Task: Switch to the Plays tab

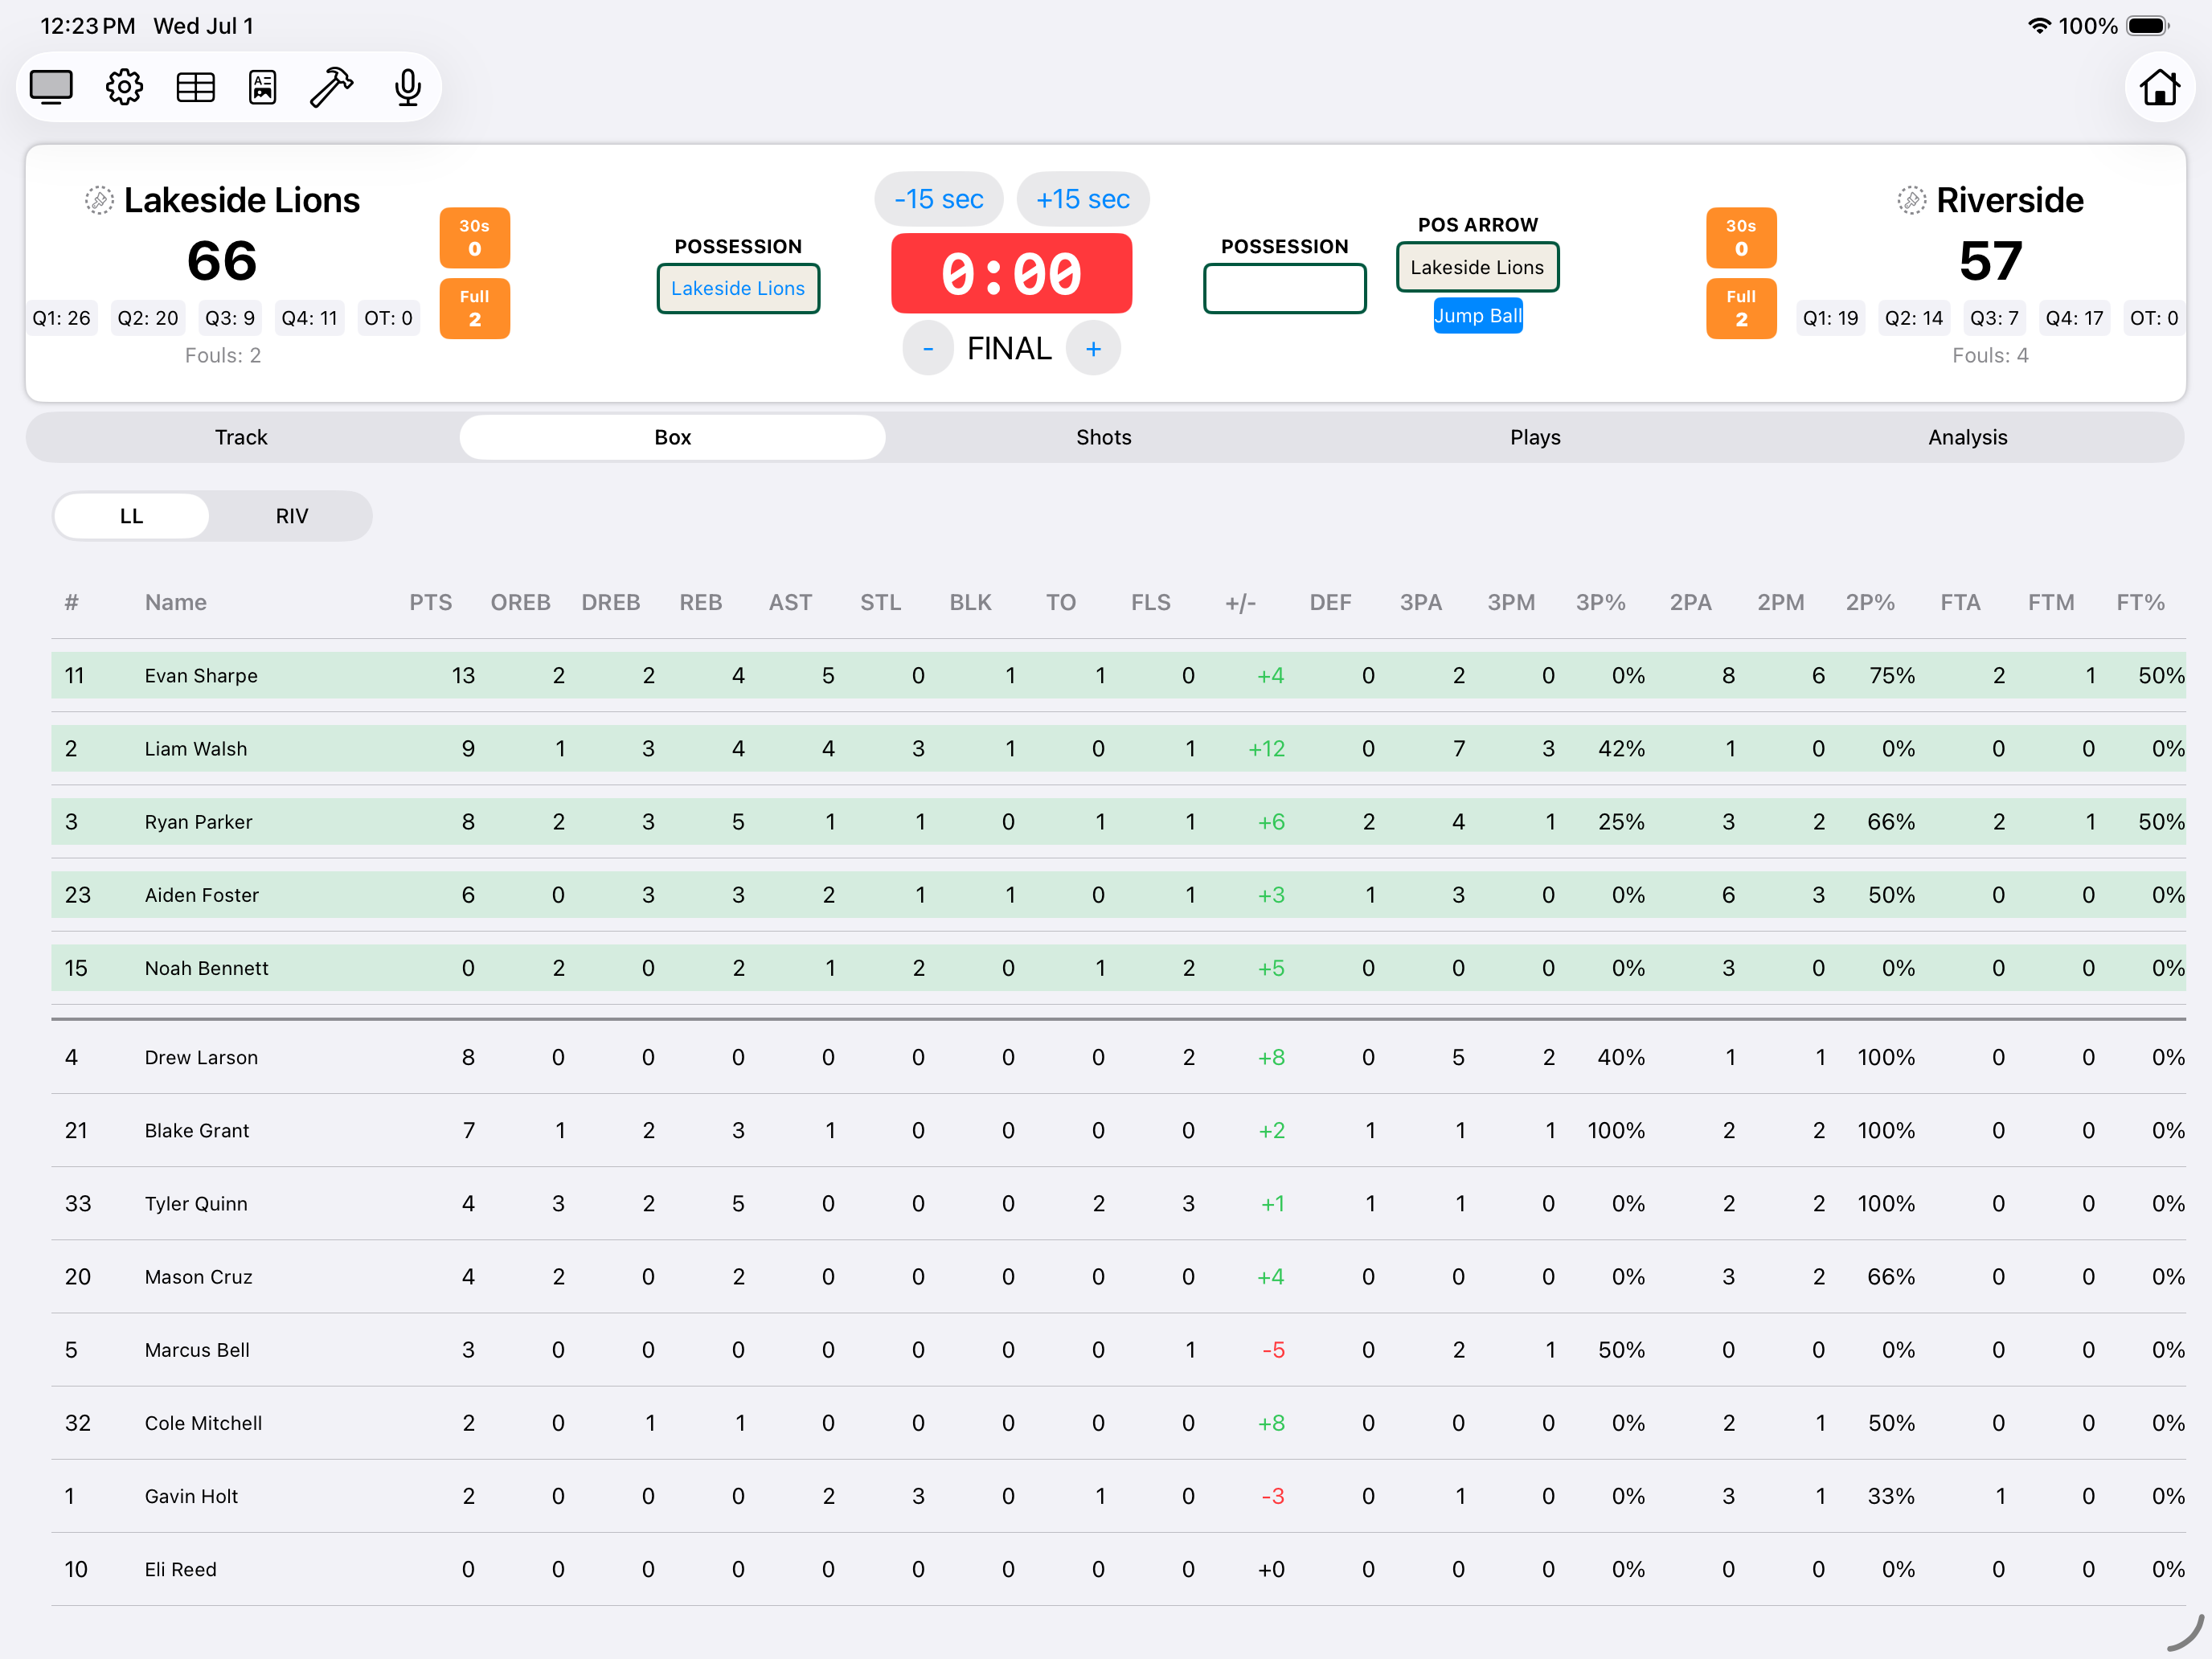Action: coord(1535,437)
